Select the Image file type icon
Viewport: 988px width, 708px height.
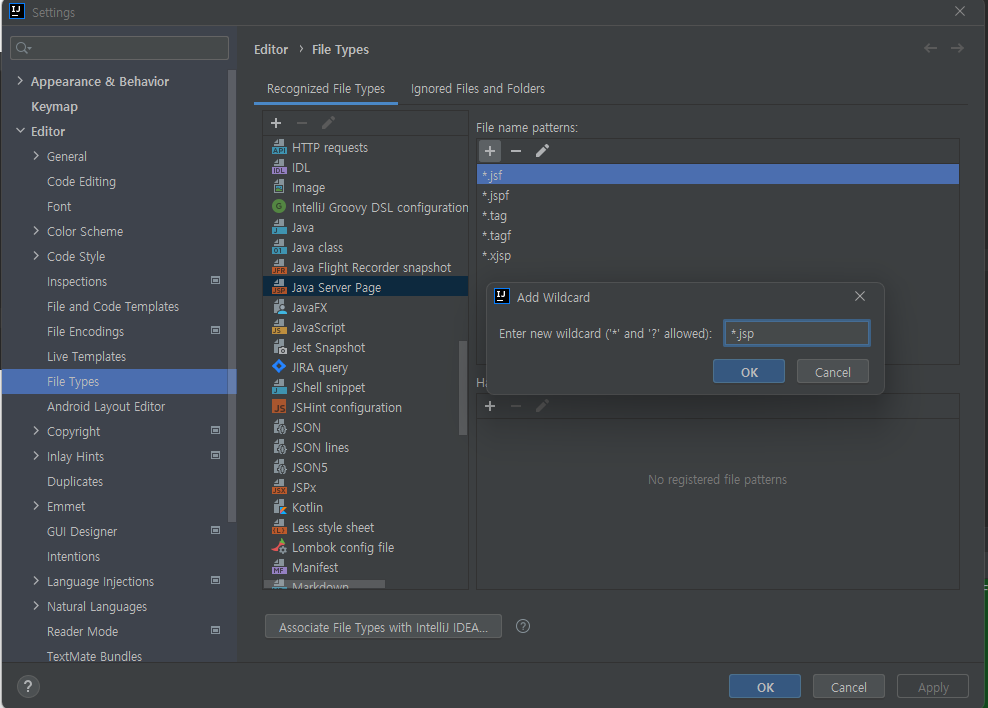coord(279,187)
